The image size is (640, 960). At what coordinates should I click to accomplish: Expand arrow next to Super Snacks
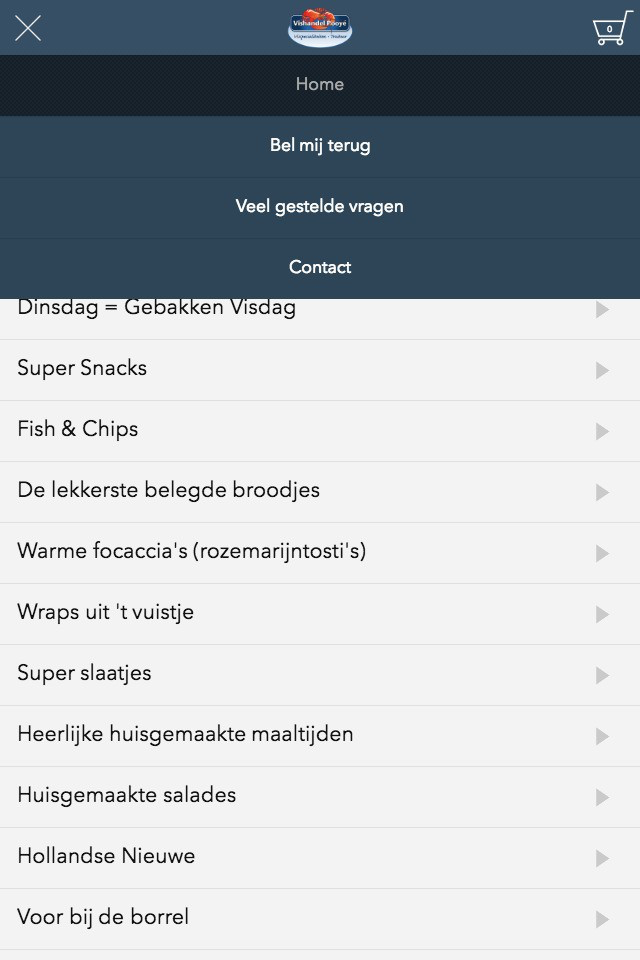(602, 371)
